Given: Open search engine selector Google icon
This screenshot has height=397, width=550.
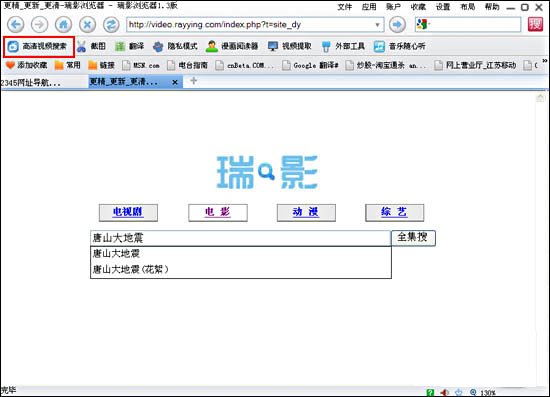Looking at the screenshot, I should [x=422, y=24].
